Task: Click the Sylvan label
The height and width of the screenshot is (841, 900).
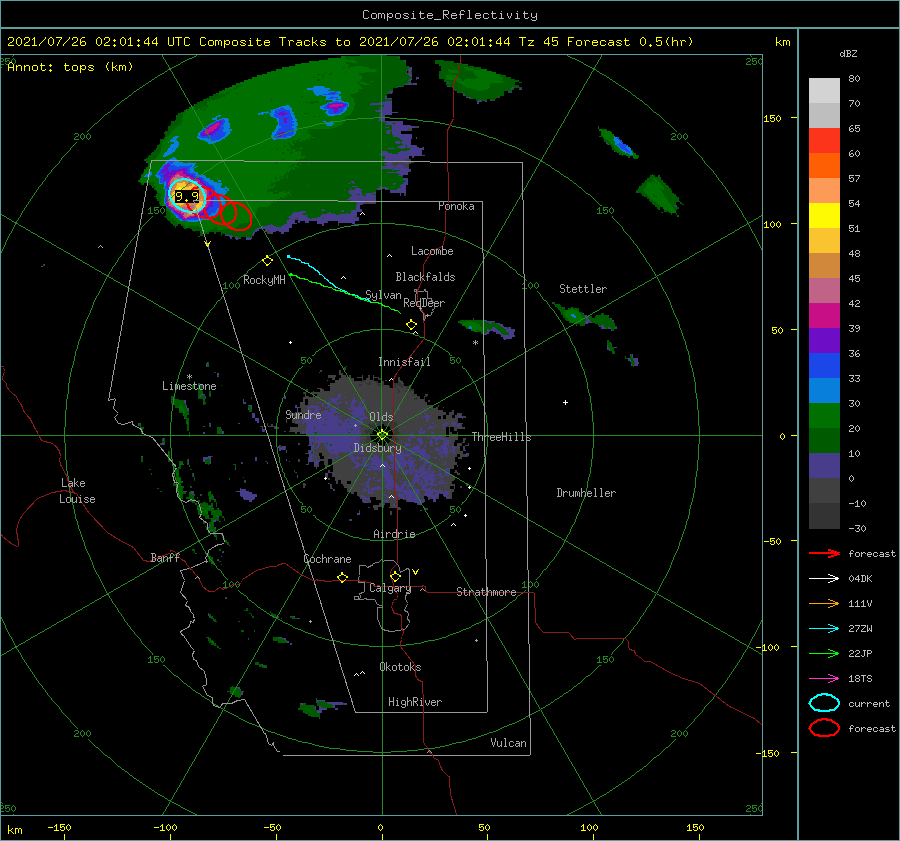Action: pos(383,295)
